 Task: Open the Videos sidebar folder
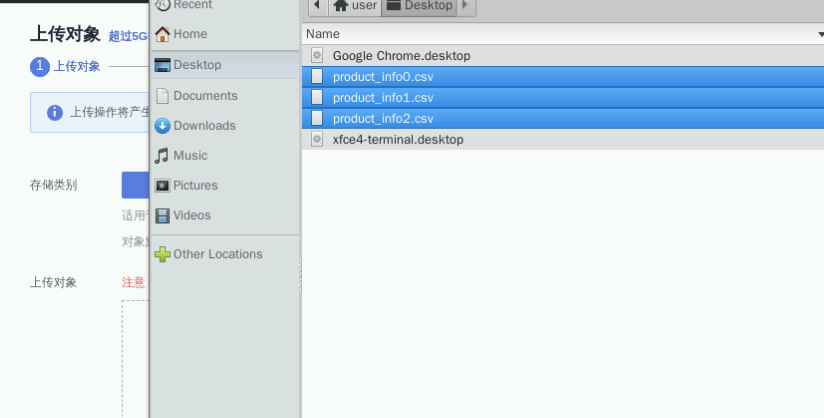pos(192,215)
